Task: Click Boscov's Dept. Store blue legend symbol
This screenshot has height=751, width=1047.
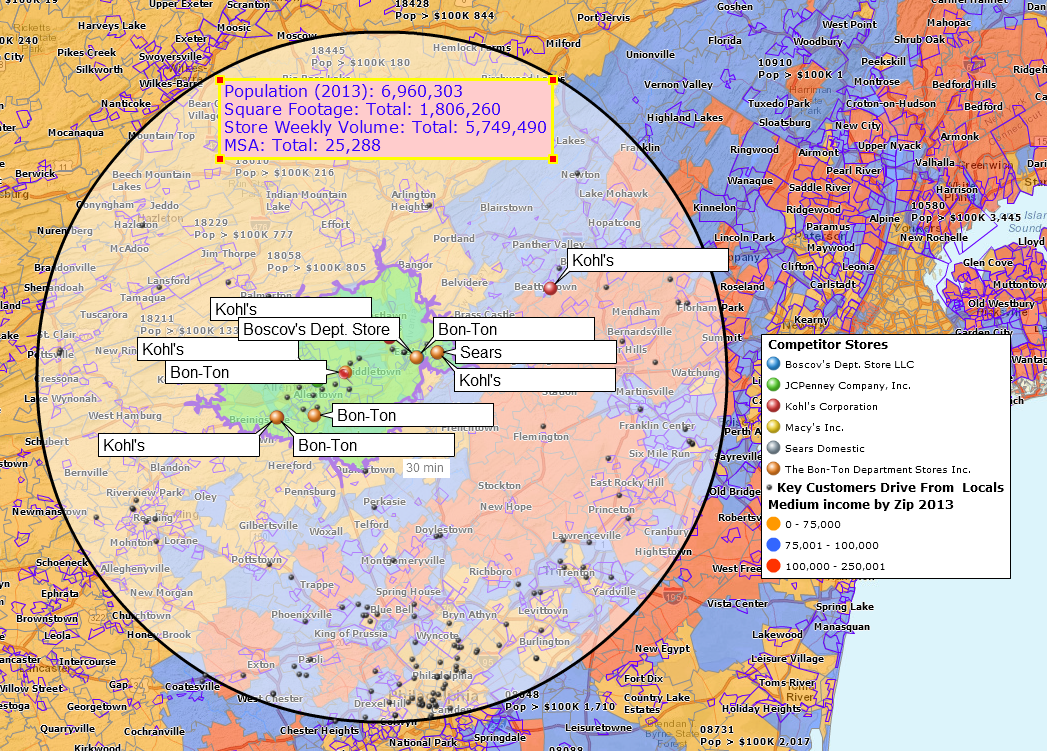Action: [773, 364]
